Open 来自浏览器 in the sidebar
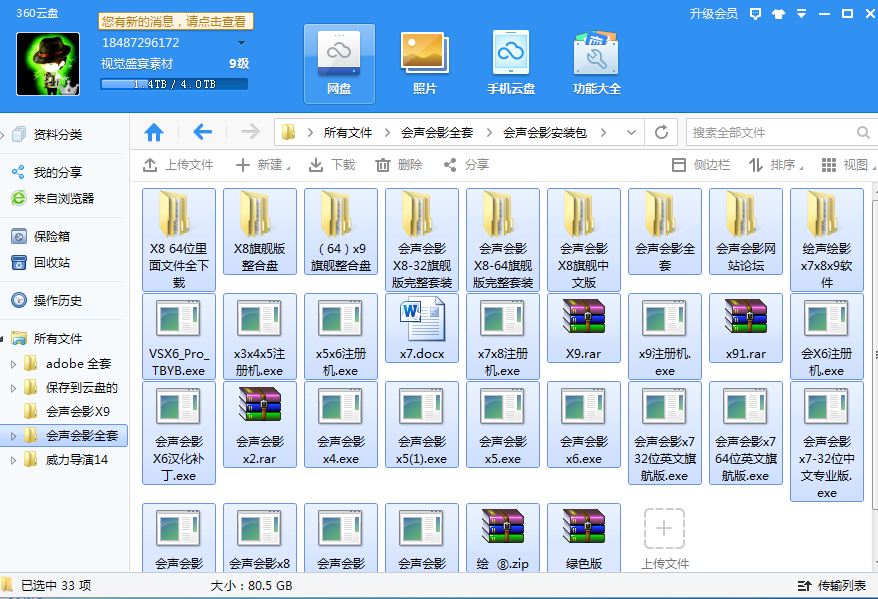Screen dimensions: 878x599 click(64, 198)
